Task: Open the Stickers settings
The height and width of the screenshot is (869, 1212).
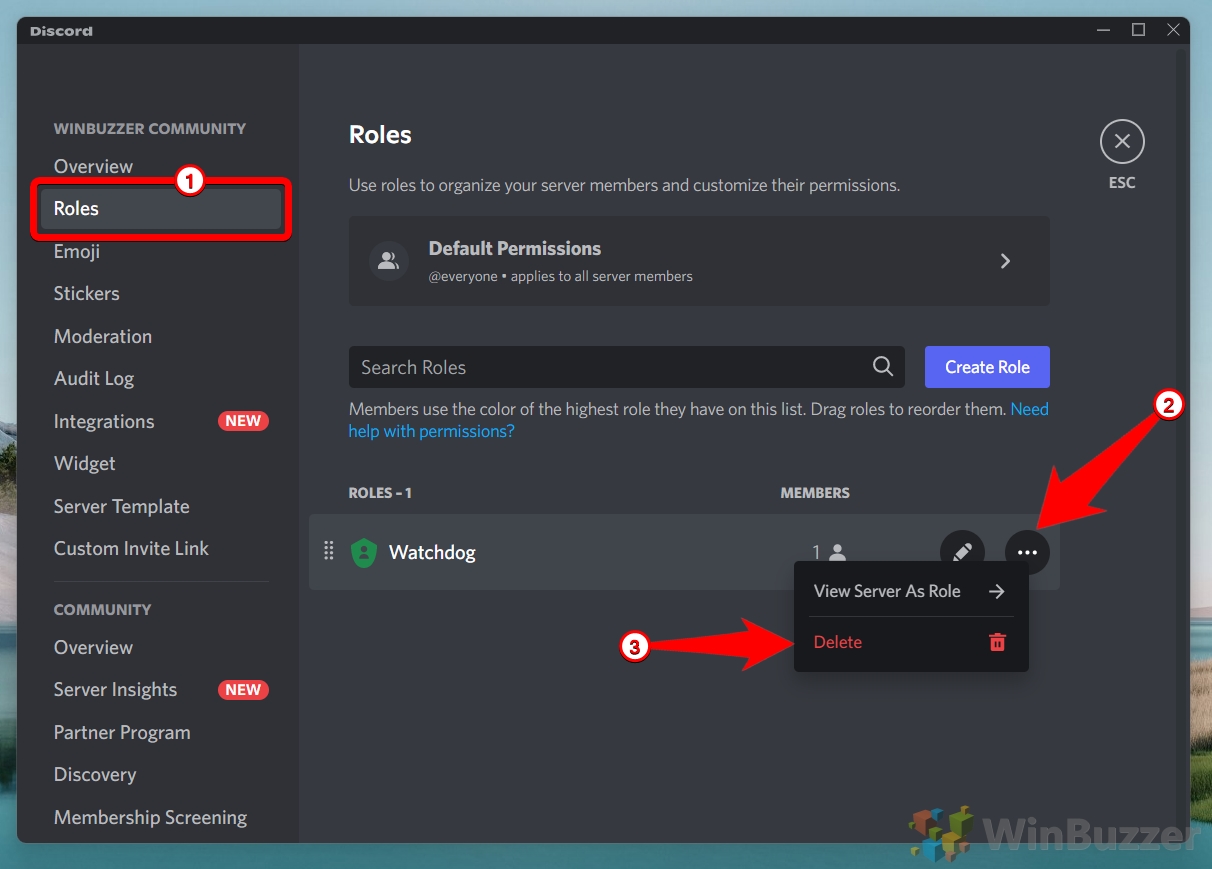Action: point(87,293)
